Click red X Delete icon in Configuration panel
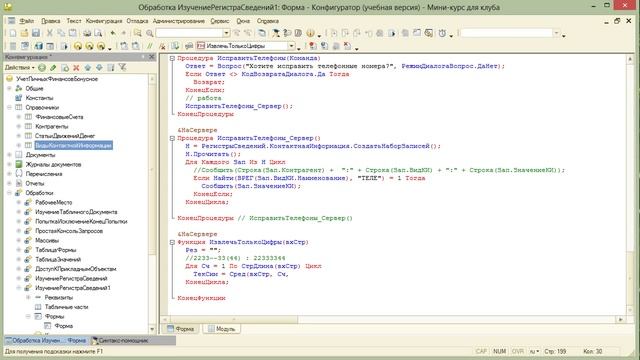 (76, 67)
